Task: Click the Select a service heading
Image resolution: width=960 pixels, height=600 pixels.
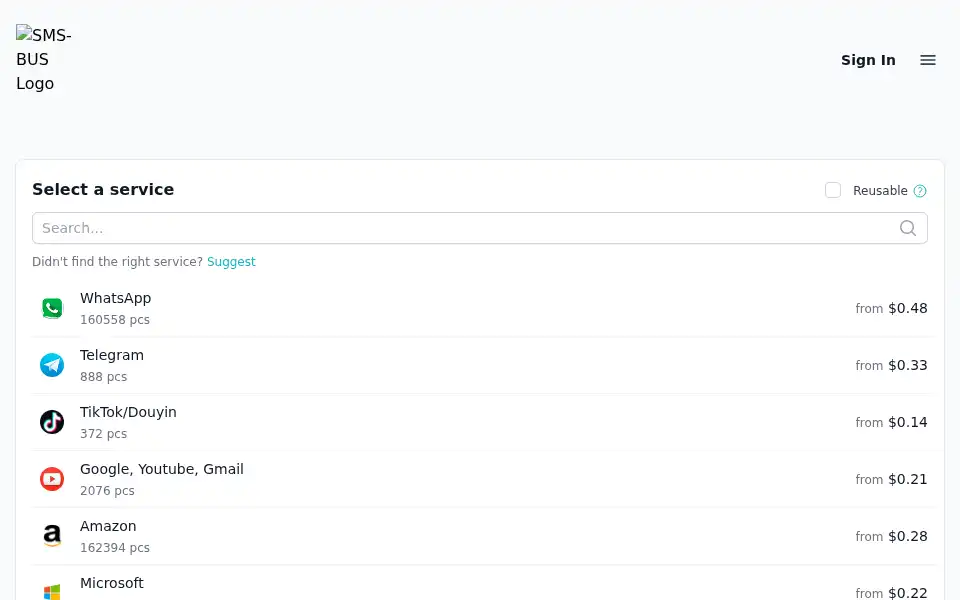Action: coord(103,189)
